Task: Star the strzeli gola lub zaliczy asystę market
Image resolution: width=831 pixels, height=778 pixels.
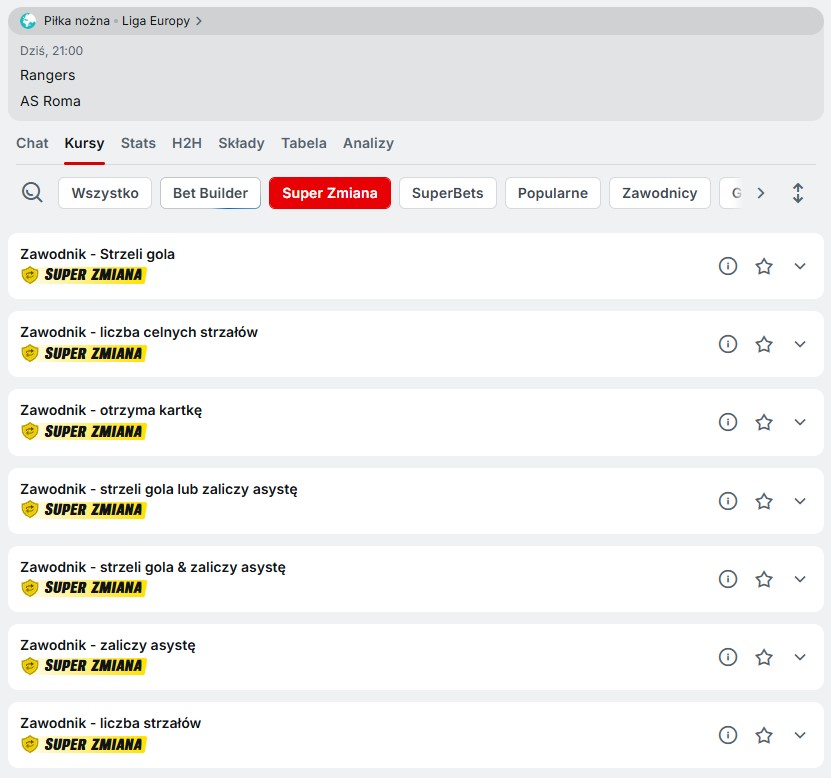Action: (764, 501)
